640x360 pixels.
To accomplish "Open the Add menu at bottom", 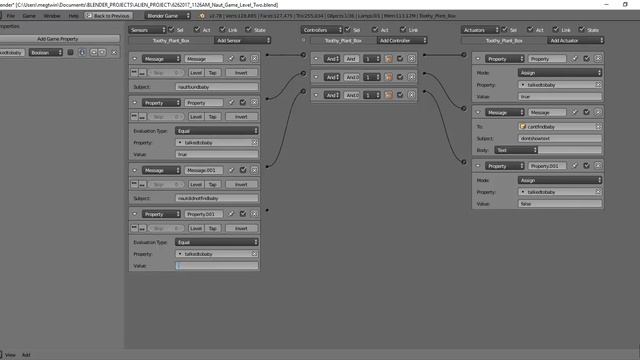I will (x=26, y=355).
